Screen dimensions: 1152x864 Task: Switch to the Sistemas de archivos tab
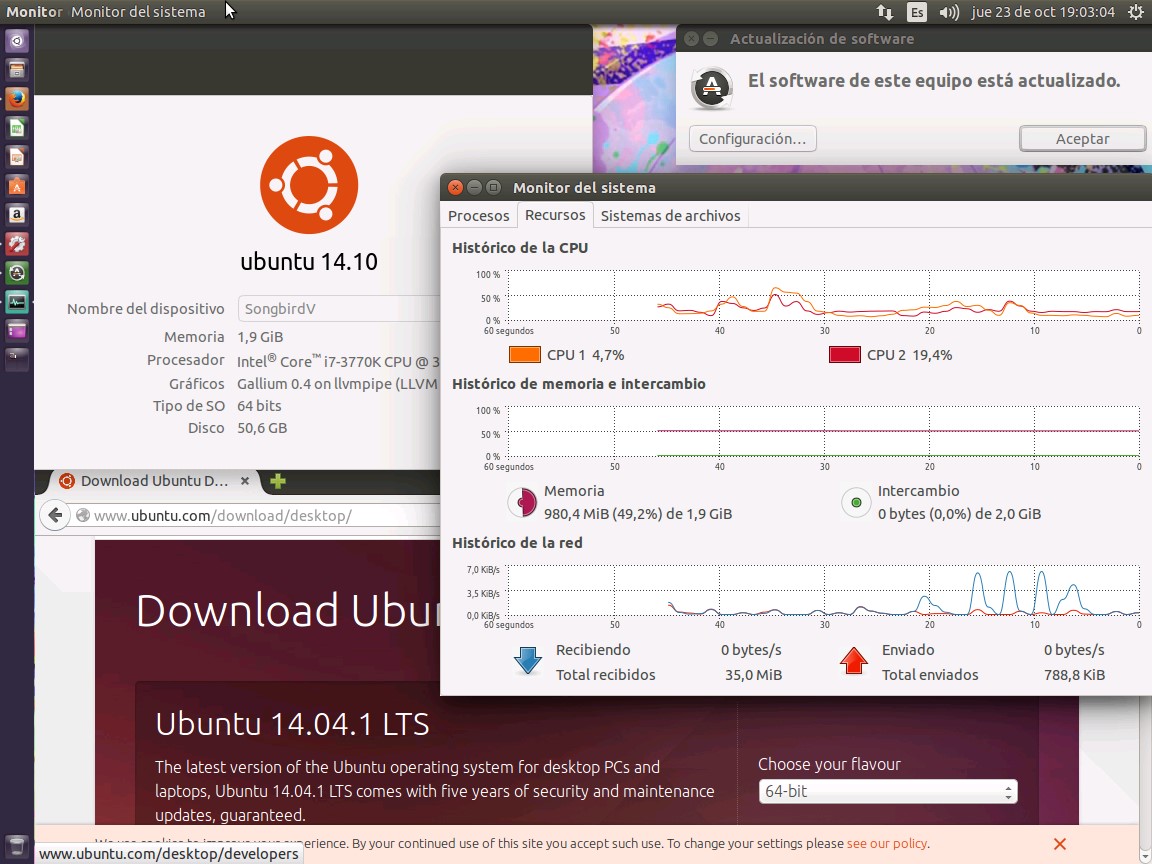(670, 215)
